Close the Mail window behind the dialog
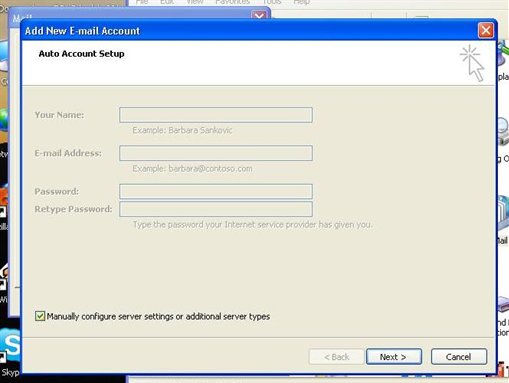The image size is (509, 383). click(259, 15)
